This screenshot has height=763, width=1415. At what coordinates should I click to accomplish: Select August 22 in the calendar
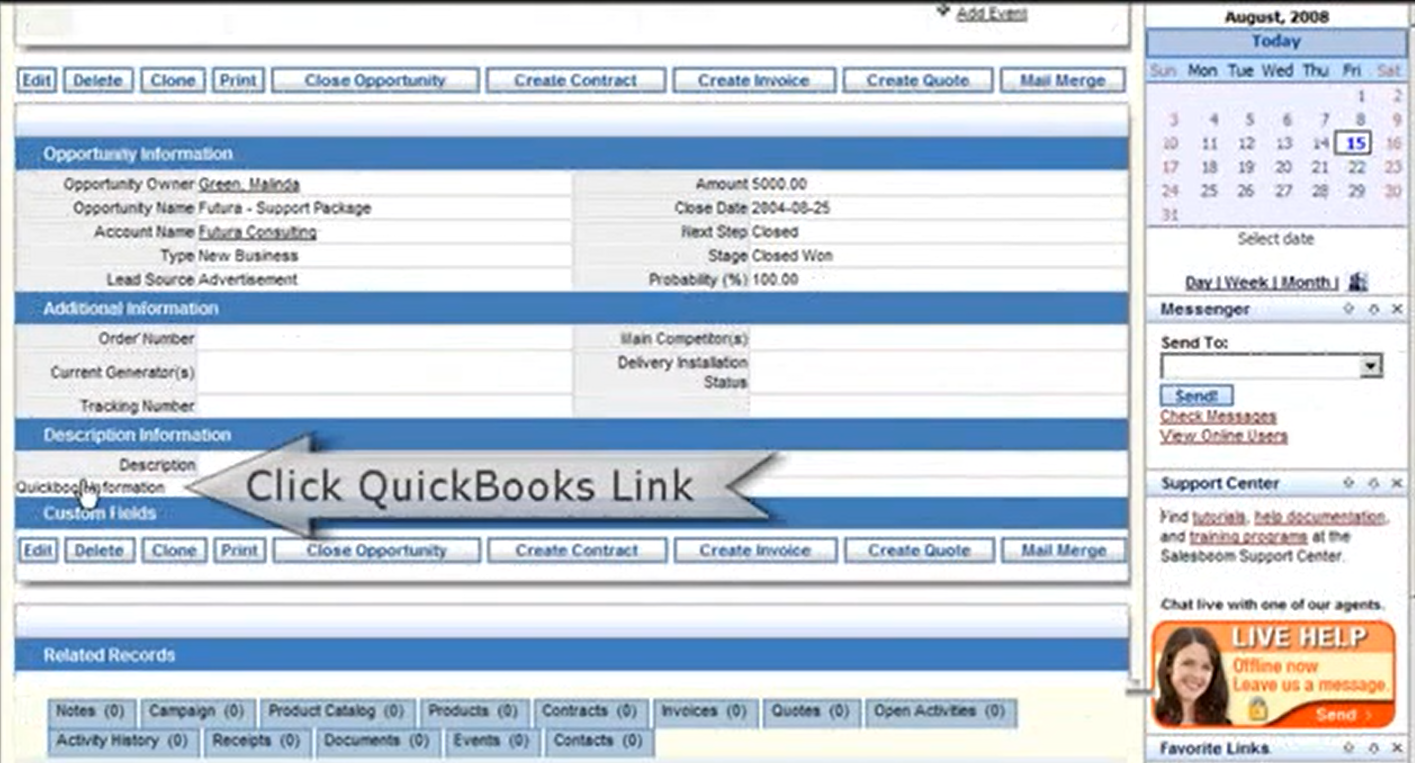pyautogui.click(x=1356, y=168)
